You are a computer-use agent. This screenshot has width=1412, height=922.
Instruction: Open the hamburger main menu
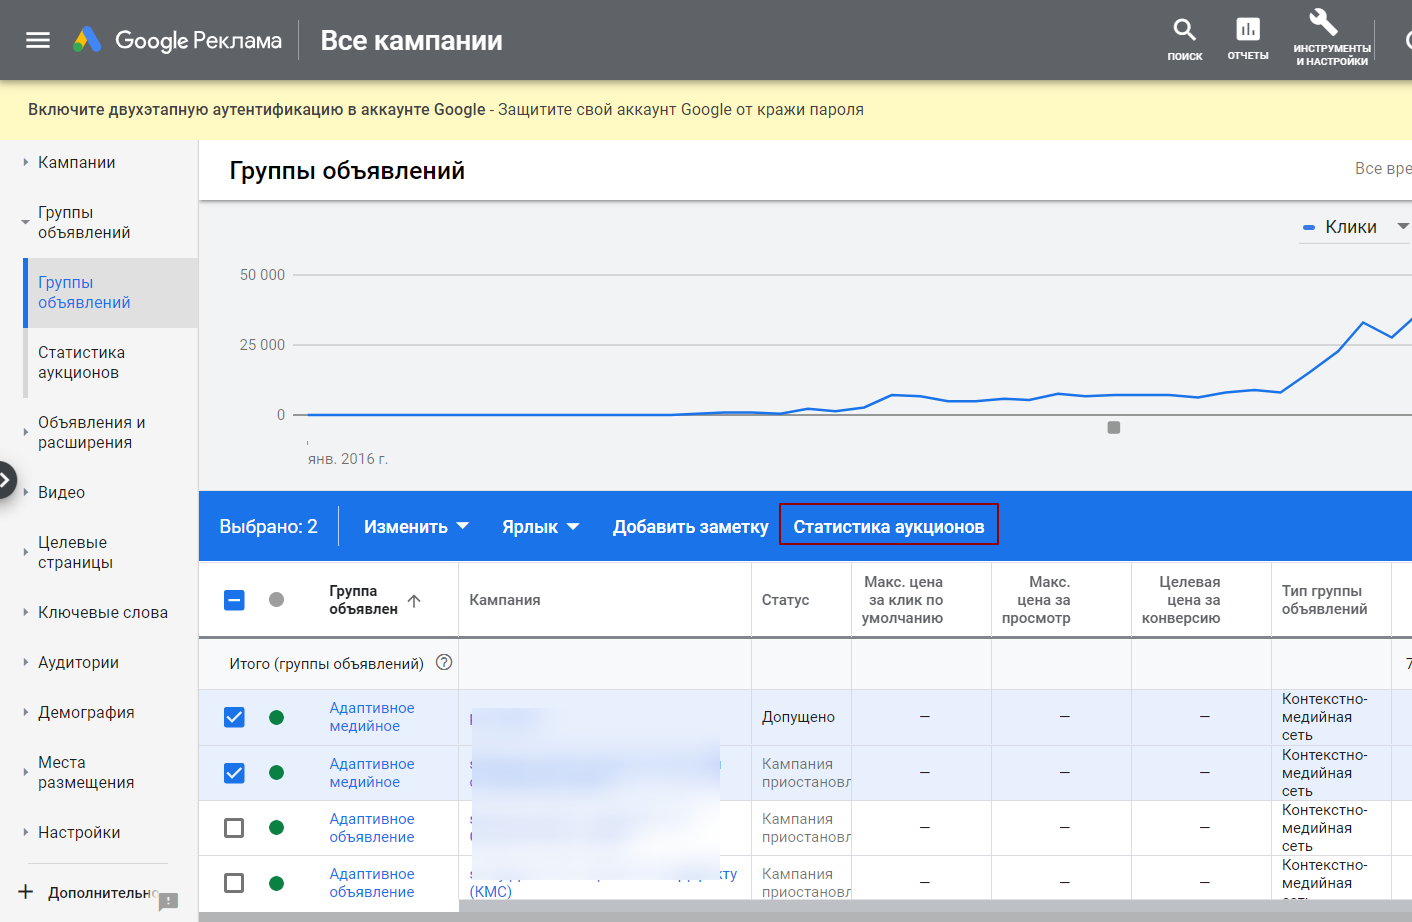(38, 40)
